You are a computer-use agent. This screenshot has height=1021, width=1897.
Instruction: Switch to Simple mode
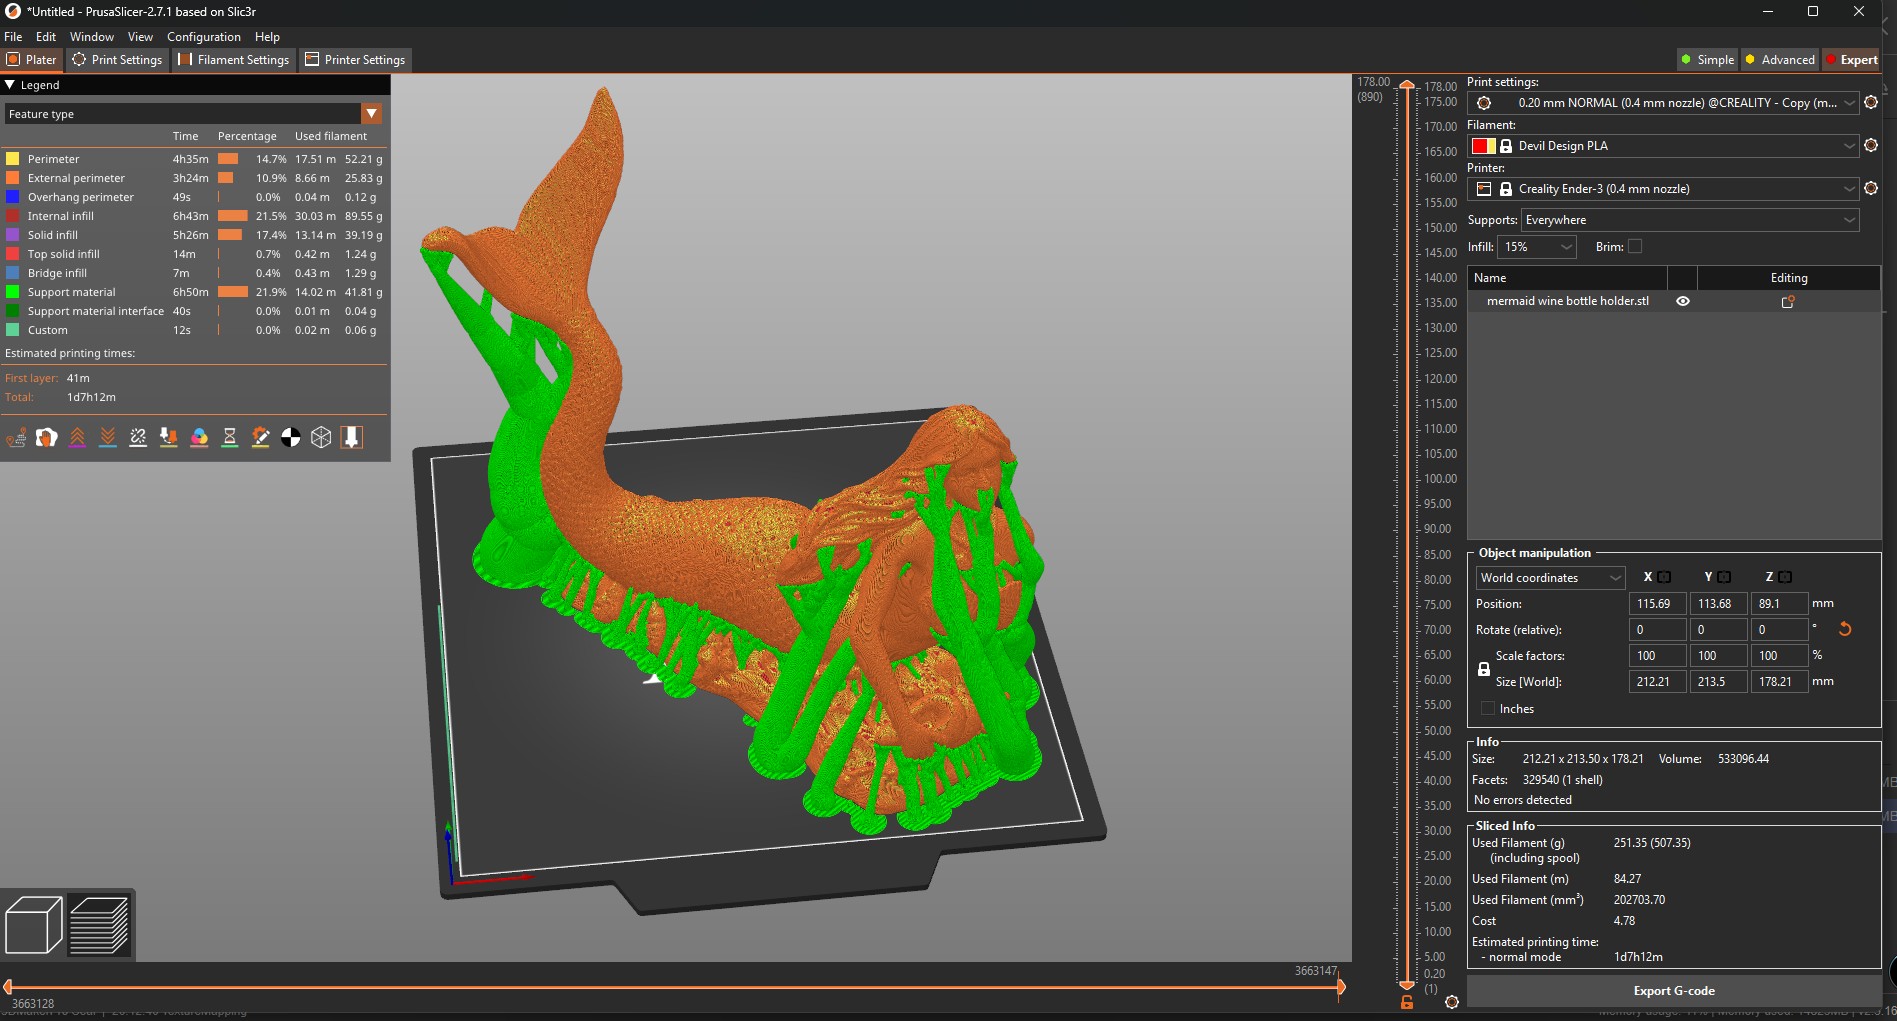coord(1707,59)
